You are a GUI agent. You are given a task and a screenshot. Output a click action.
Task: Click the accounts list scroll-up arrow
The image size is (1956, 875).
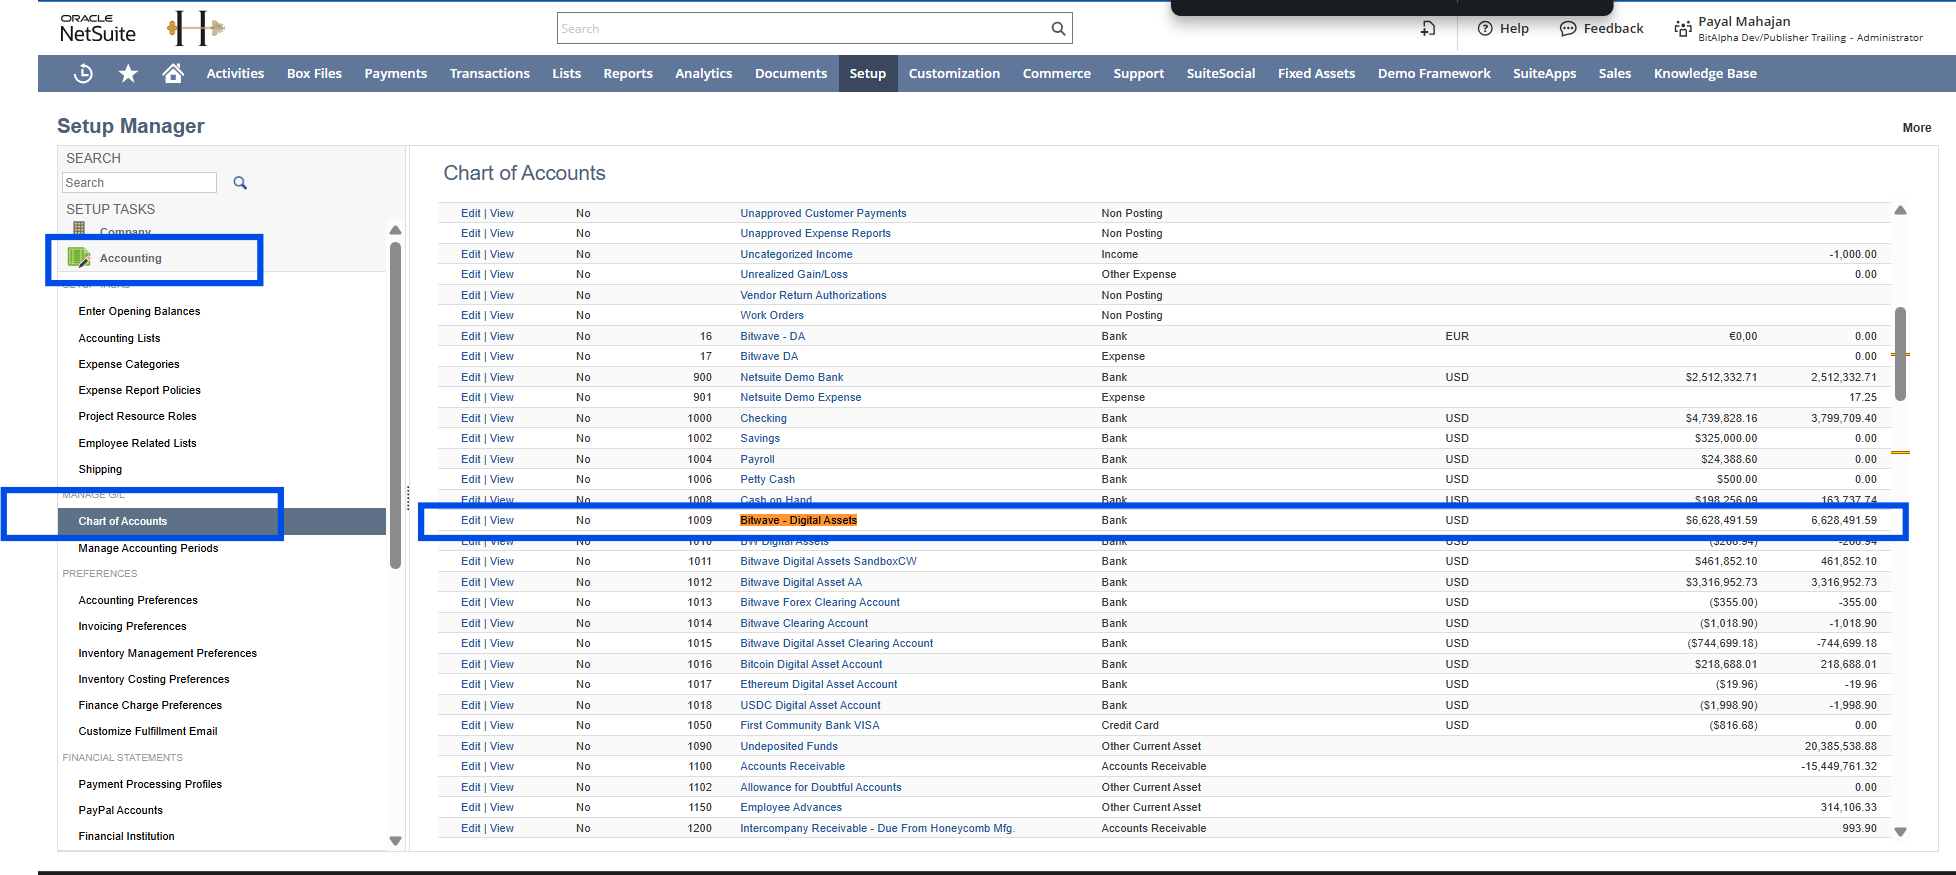[x=1900, y=210]
